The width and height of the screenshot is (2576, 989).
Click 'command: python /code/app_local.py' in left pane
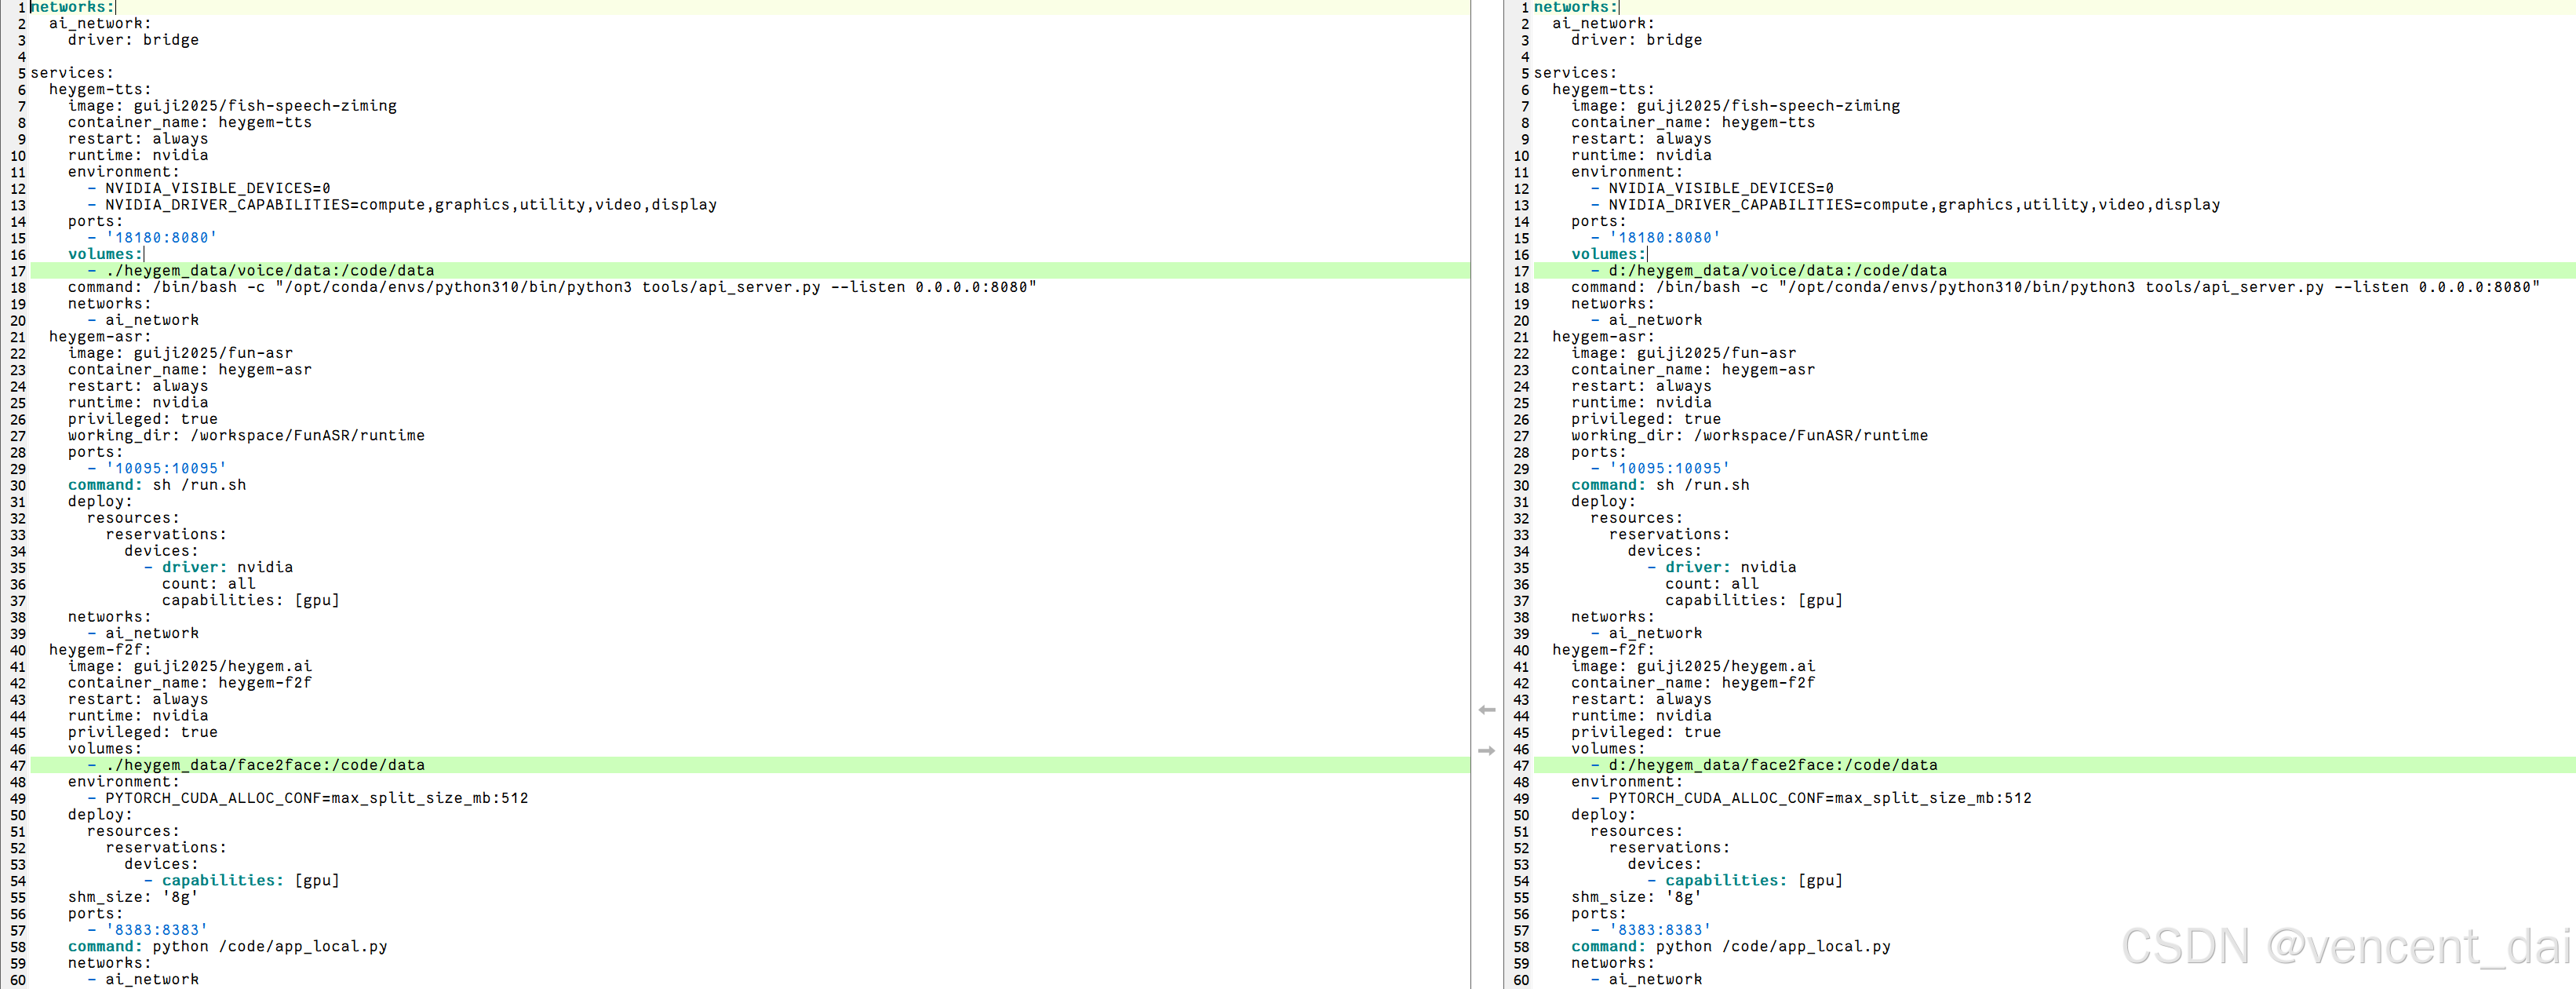click(227, 946)
